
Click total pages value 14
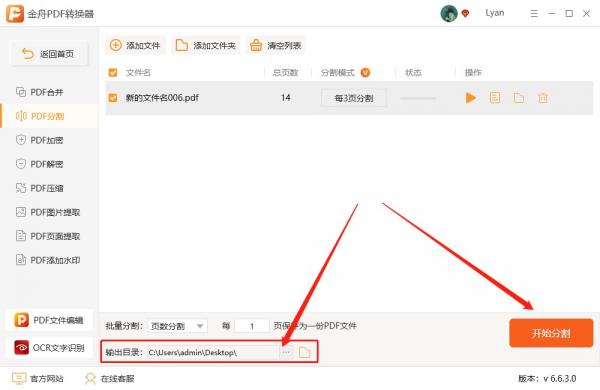285,98
